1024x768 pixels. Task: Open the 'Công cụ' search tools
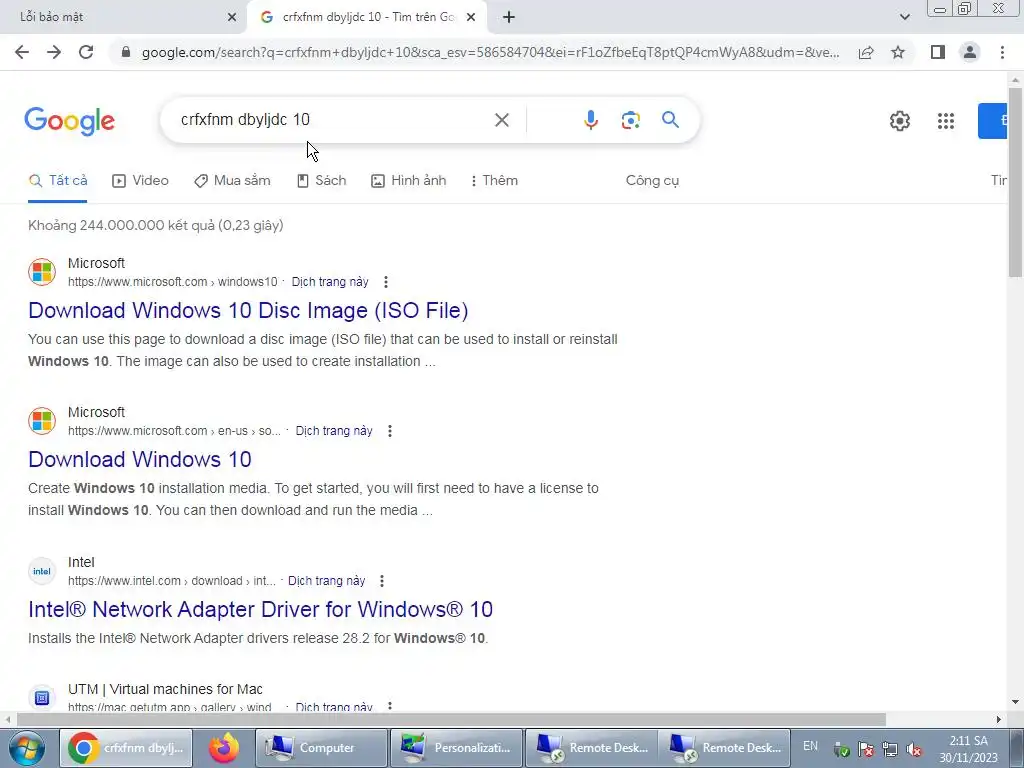coord(652,181)
